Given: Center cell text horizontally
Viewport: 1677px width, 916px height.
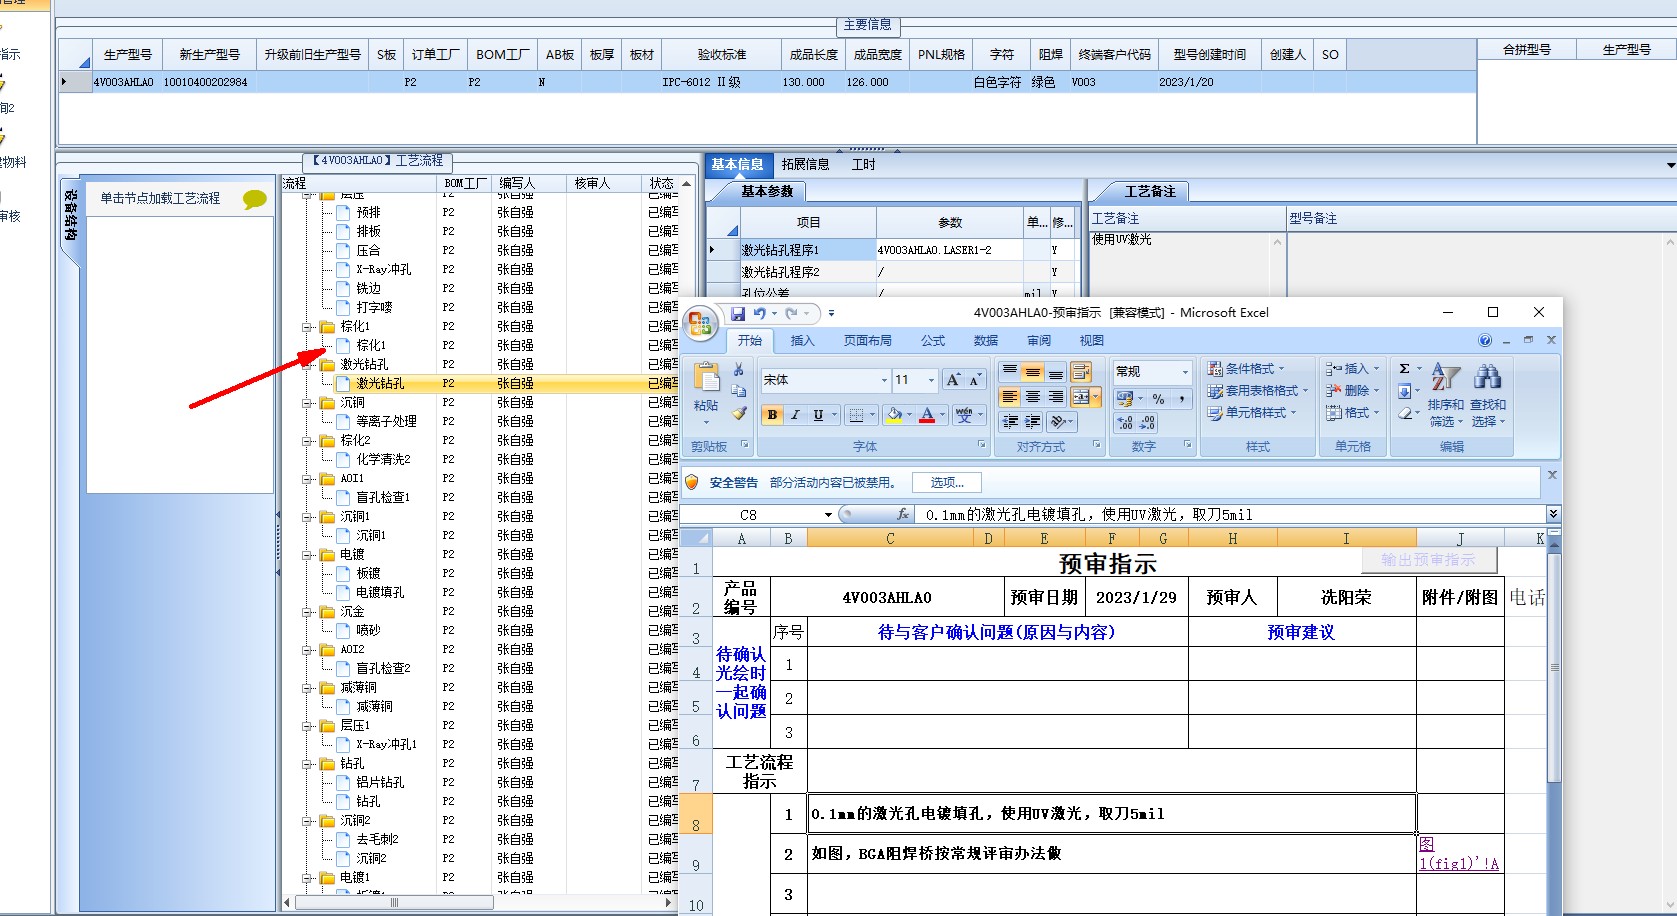Looking at the screenshot, I should point(1033,397).
